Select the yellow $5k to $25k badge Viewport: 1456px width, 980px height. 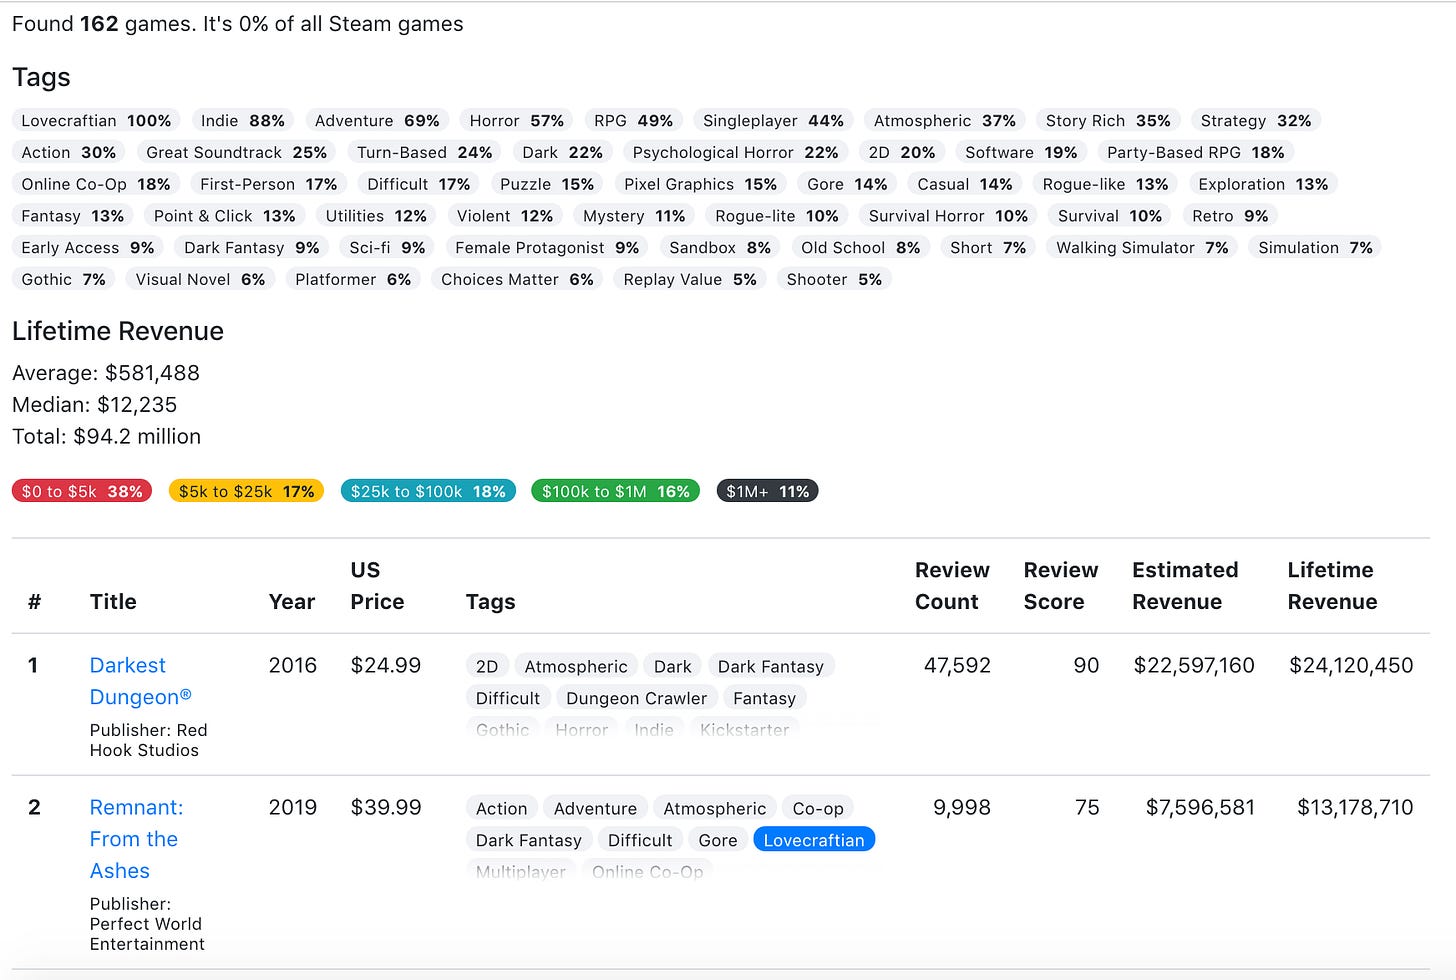click(x=246, y=491)
